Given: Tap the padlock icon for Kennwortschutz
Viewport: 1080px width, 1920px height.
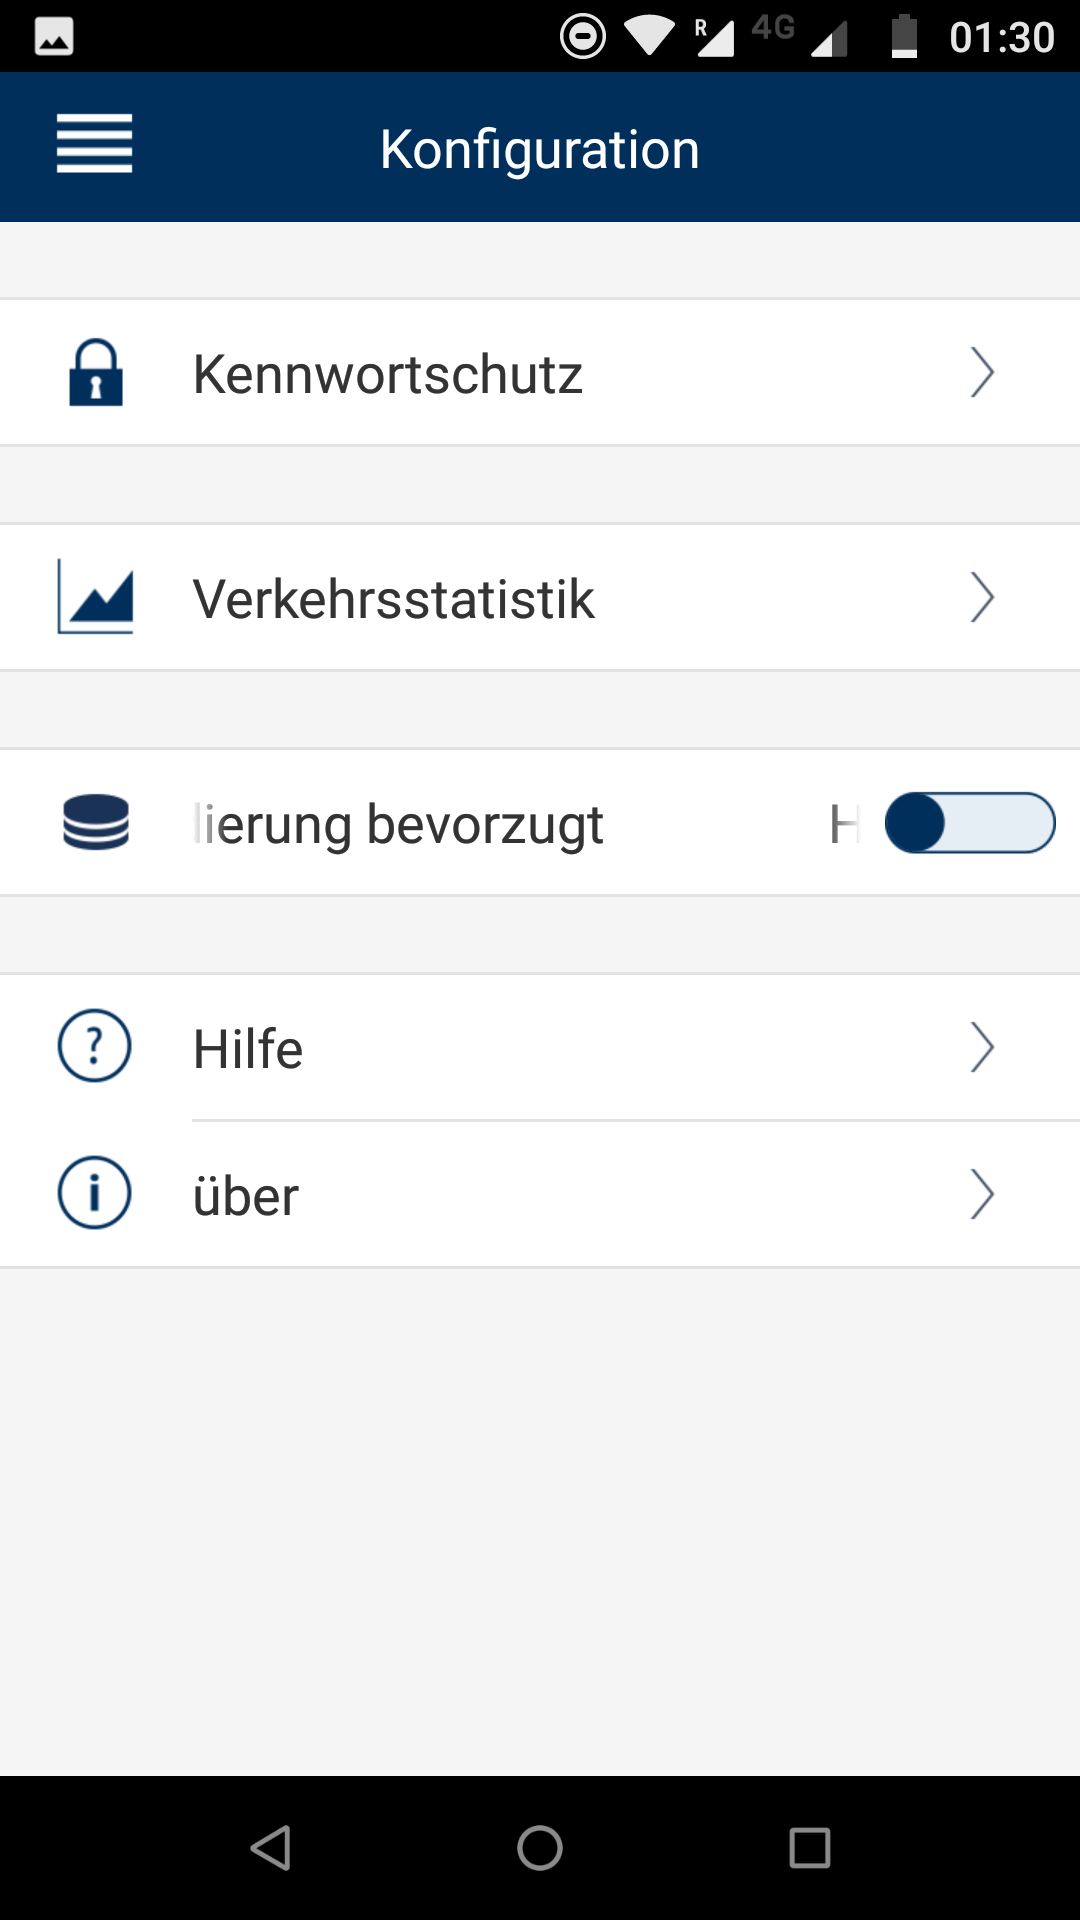Looking at the screenshot, I should point(96,373).
